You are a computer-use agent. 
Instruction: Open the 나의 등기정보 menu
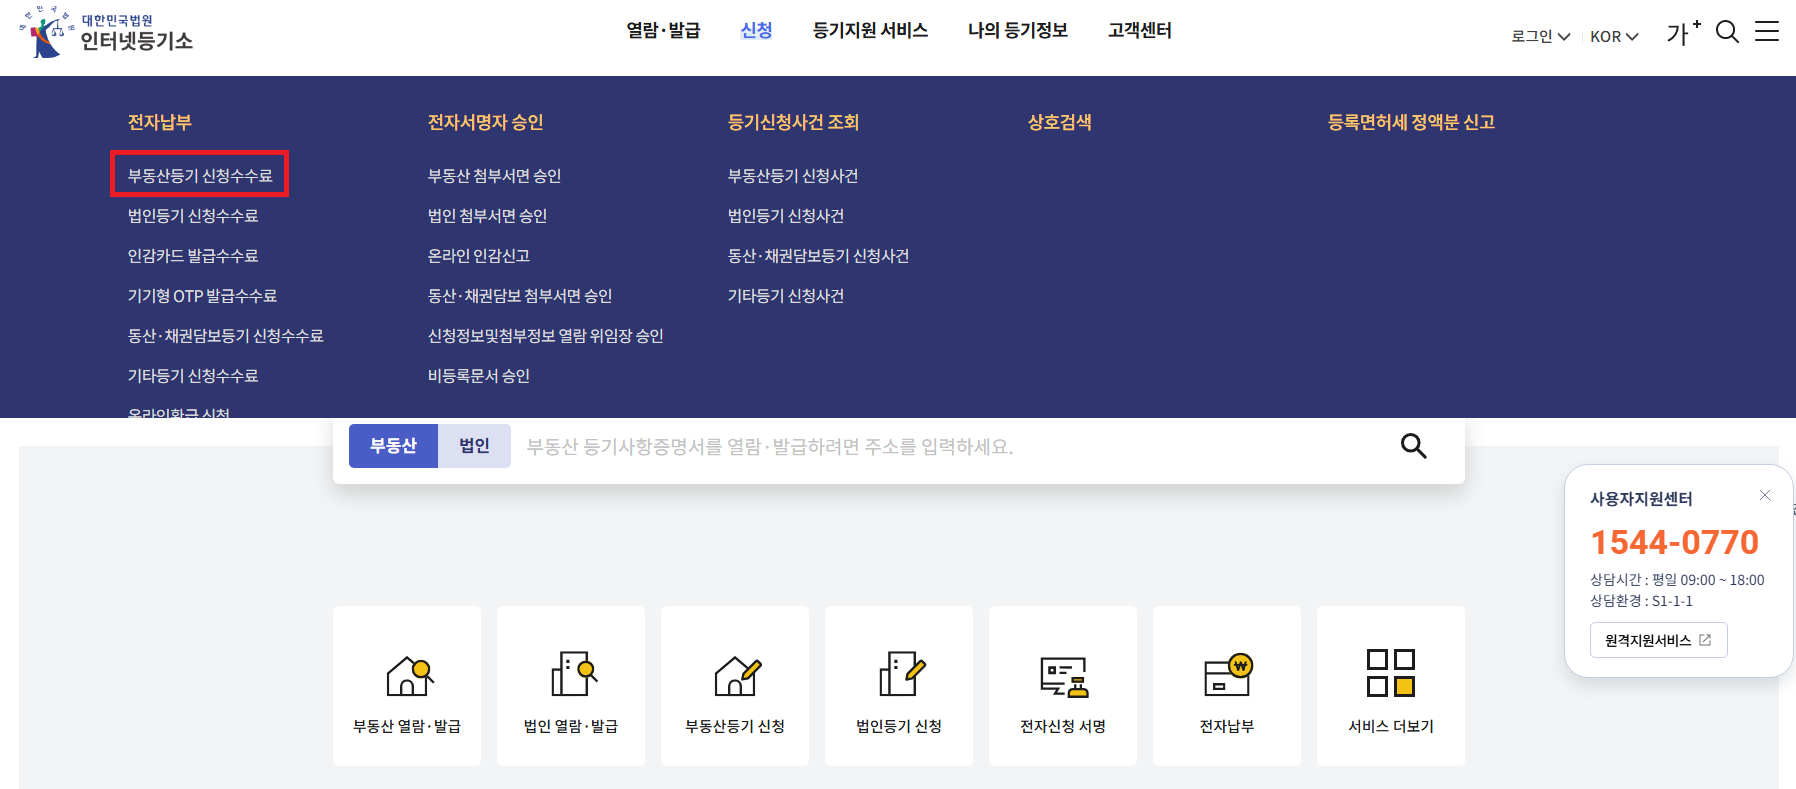click(1018, 31)
